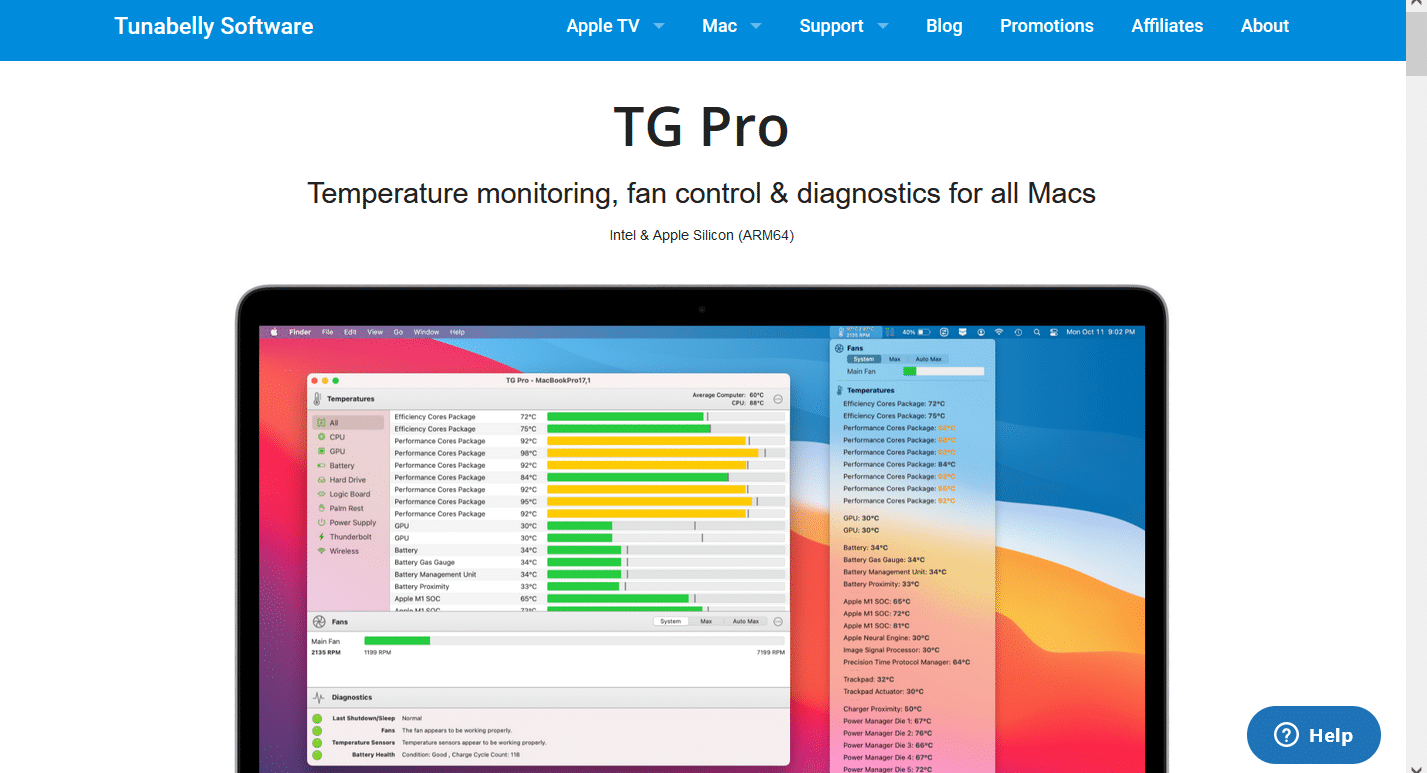Select the Palm Rest sidebar icon
Image resolution: width=1427 pixels, height=773 pixels.
[321, 508]
